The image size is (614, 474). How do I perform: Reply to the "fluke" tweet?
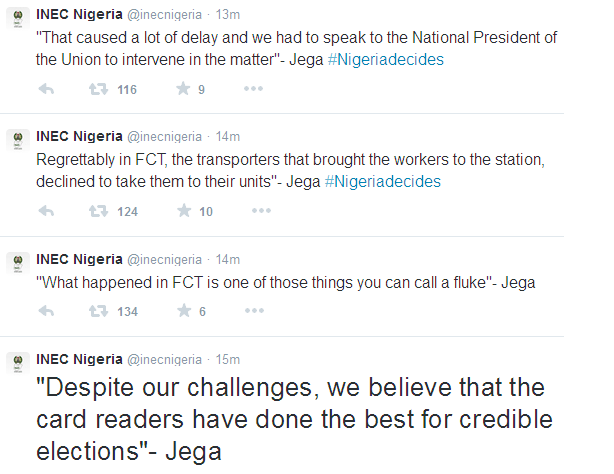(46, 312)
